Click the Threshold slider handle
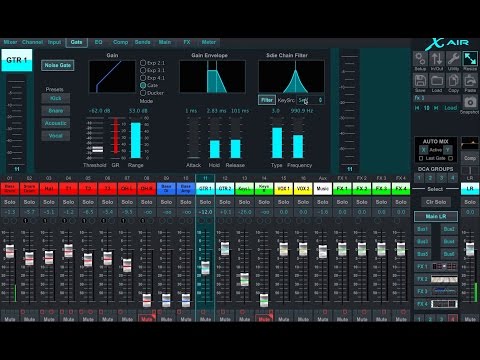This screenshot has width=480, height=360. 97,149
